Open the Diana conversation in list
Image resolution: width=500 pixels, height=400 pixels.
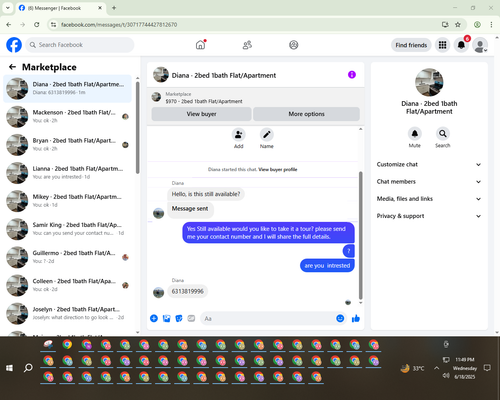click(67, 89)
